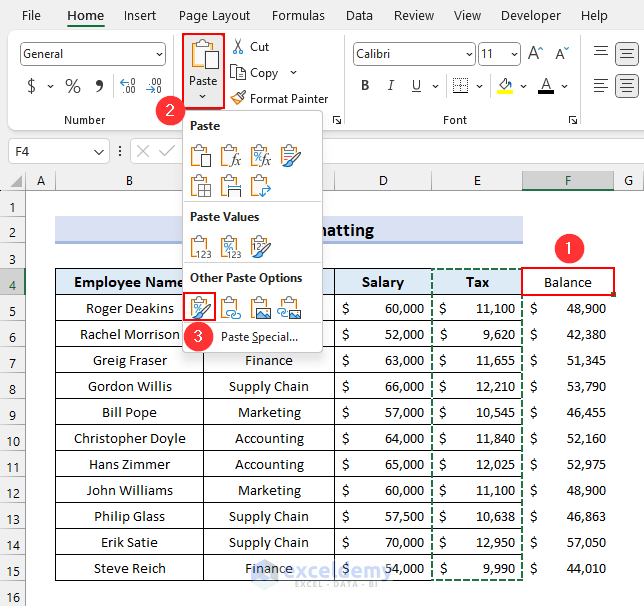644x606 pixels.
Task: Apply Percent Style number format
Action: click(x=73, y=87)
